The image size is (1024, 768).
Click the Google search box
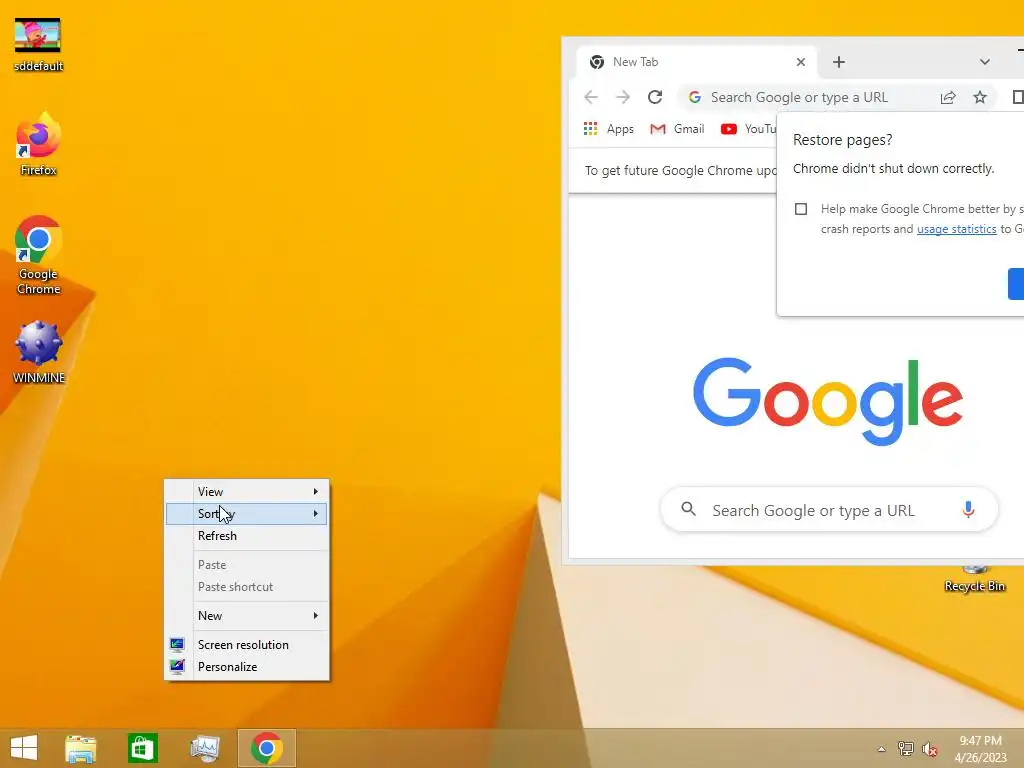[829, 510]
